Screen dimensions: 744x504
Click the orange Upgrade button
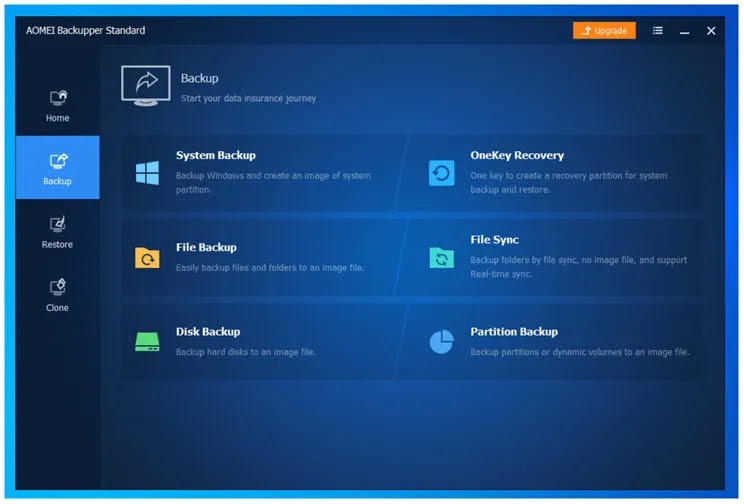point(604,30)
